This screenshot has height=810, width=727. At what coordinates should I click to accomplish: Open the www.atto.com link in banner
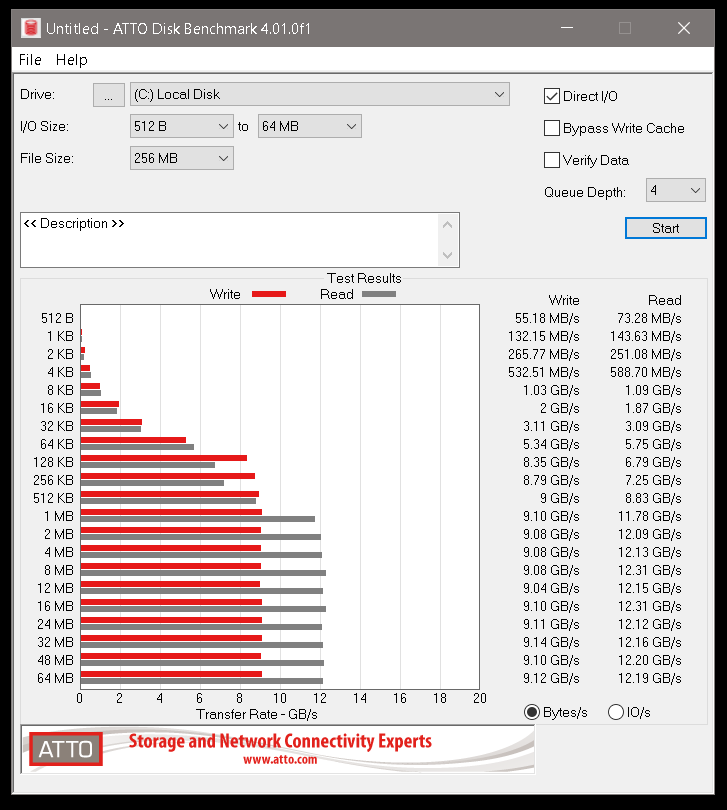(280, 759)
